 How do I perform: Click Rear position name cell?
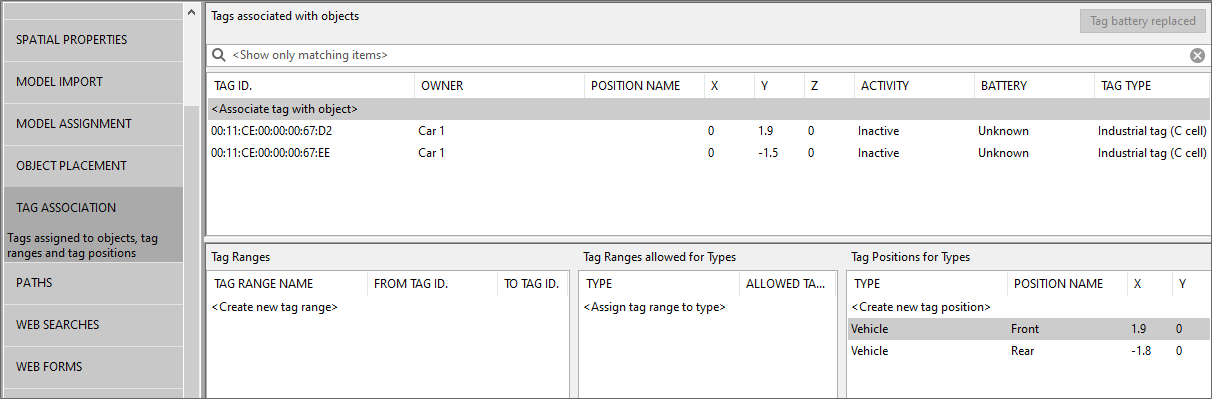tap(1023, 351)
